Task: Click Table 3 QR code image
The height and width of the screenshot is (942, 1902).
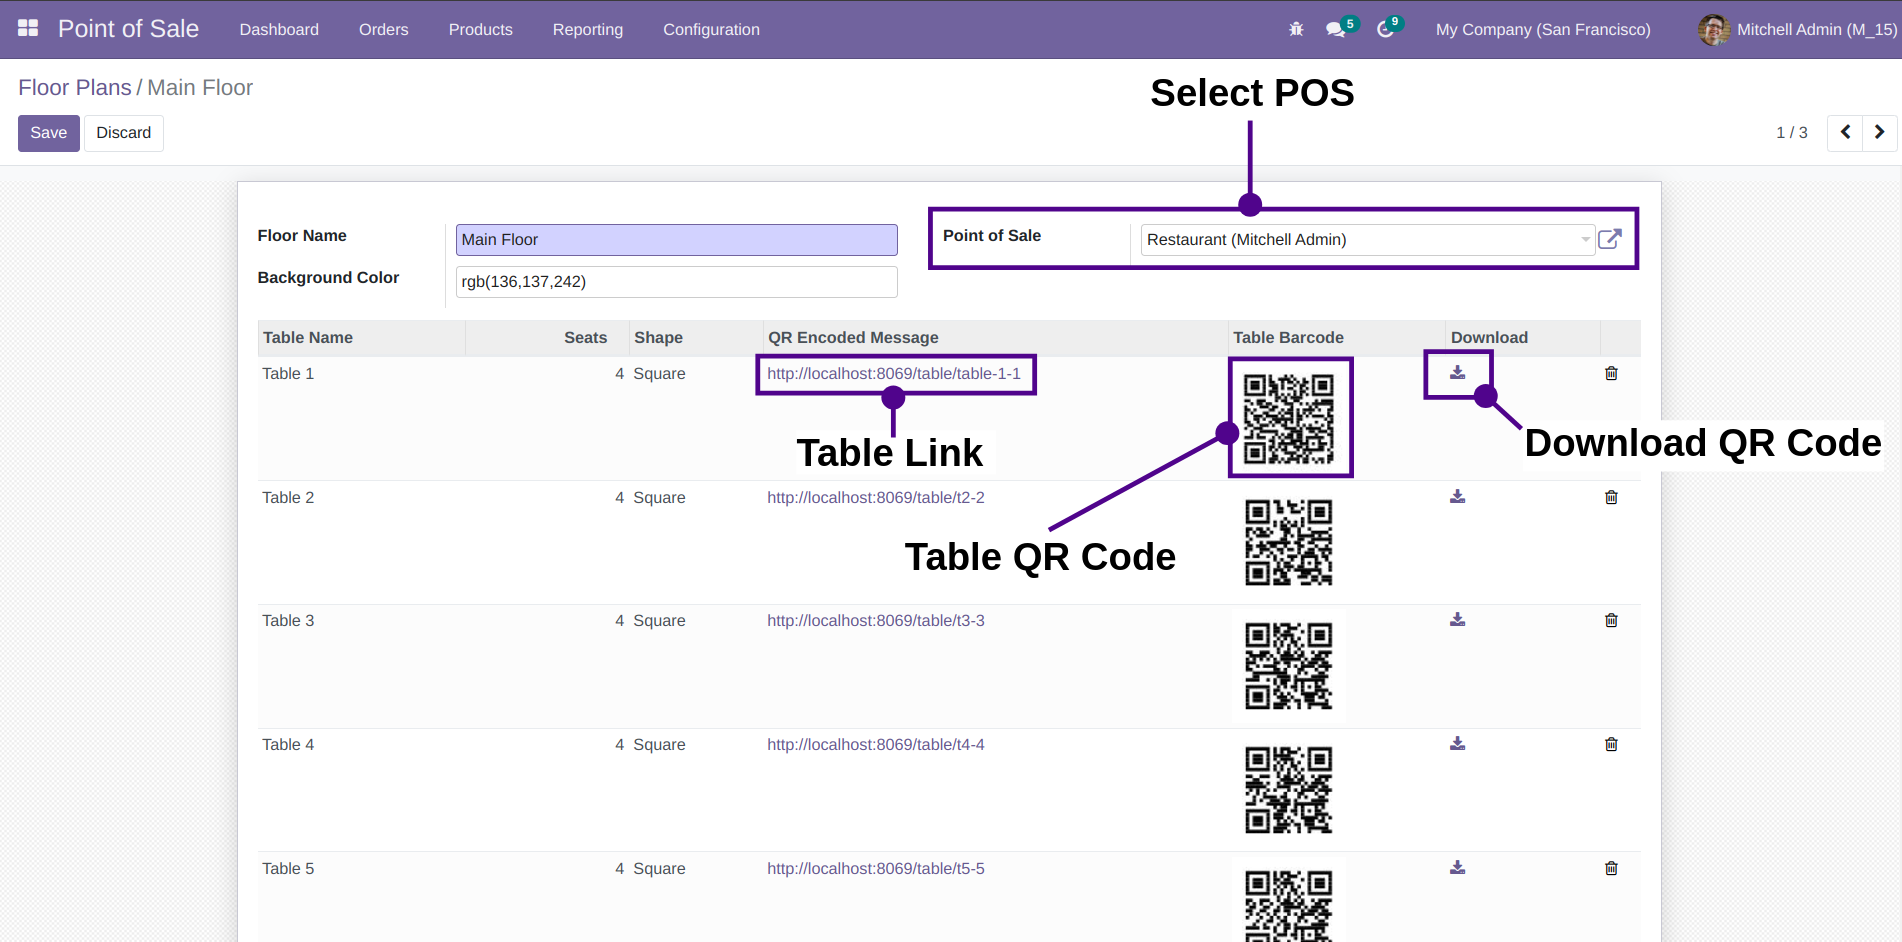Action: coord(1289,665)
